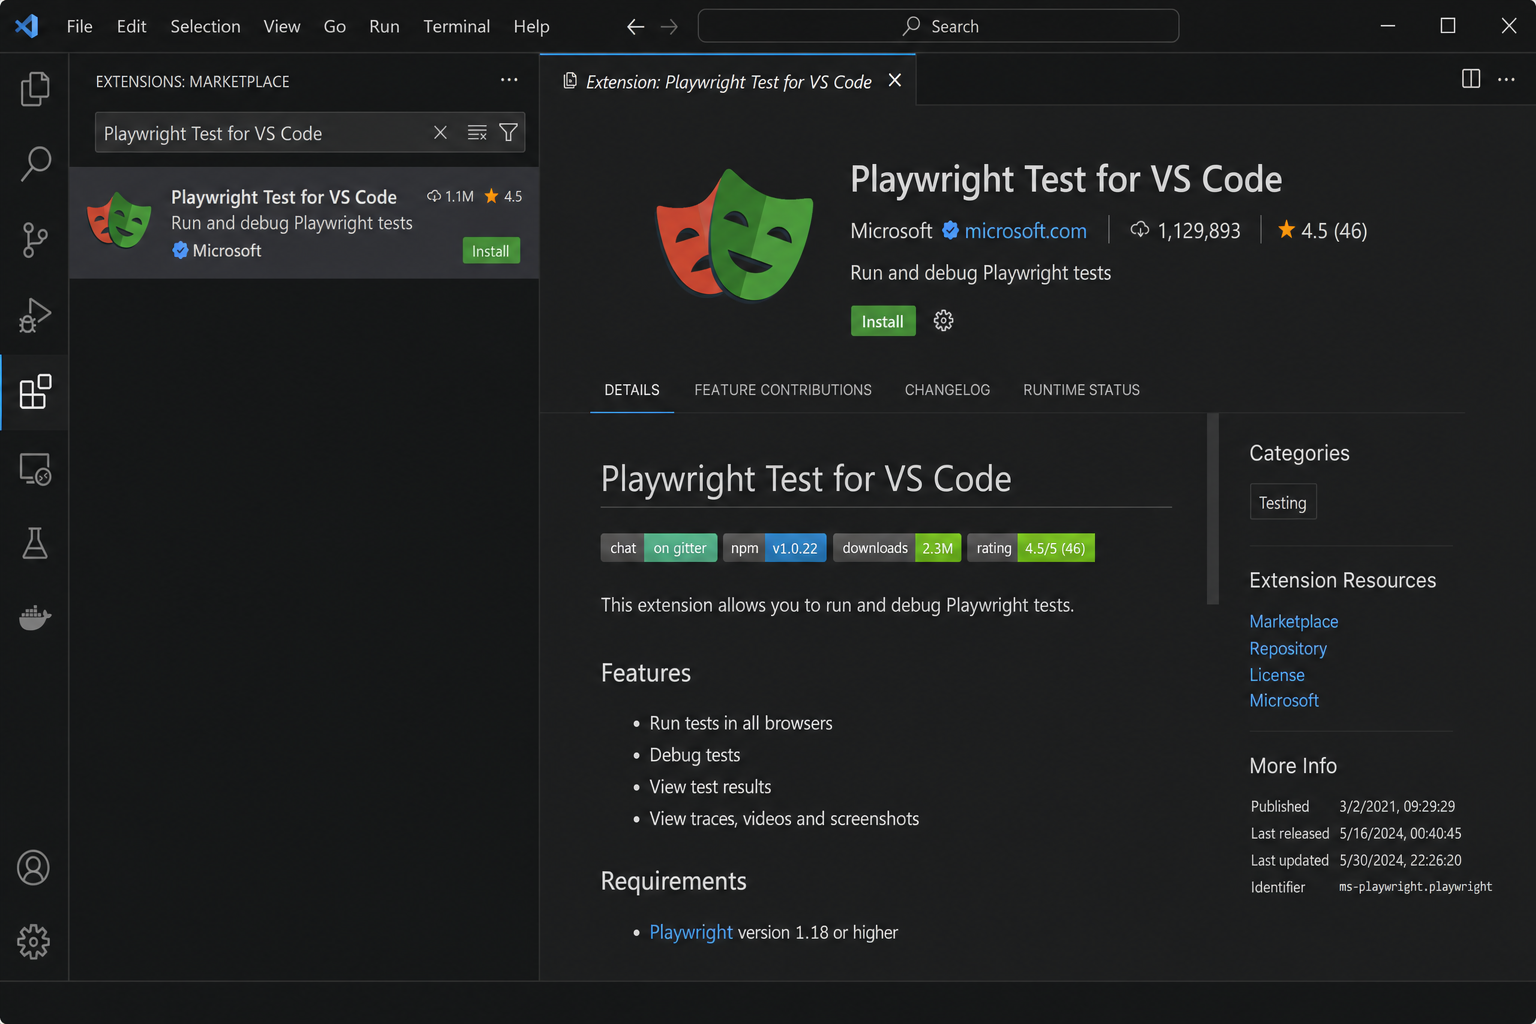Select the Extension: Playwright Test editor tab
This screenshot has height=1024, width=1536.
point(728,80)
